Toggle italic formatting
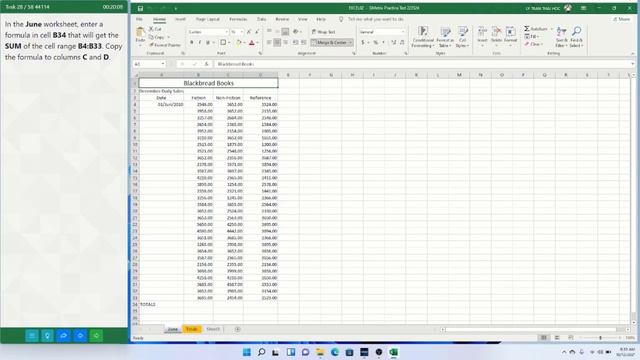Viewport: 640px width, 360px height. (x=200, y=42)
